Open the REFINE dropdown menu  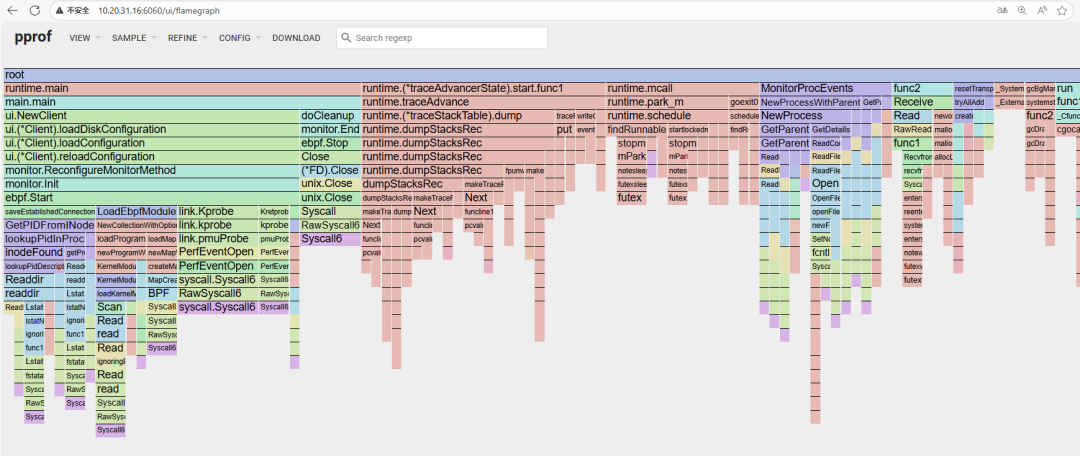[x=188, y=38]
